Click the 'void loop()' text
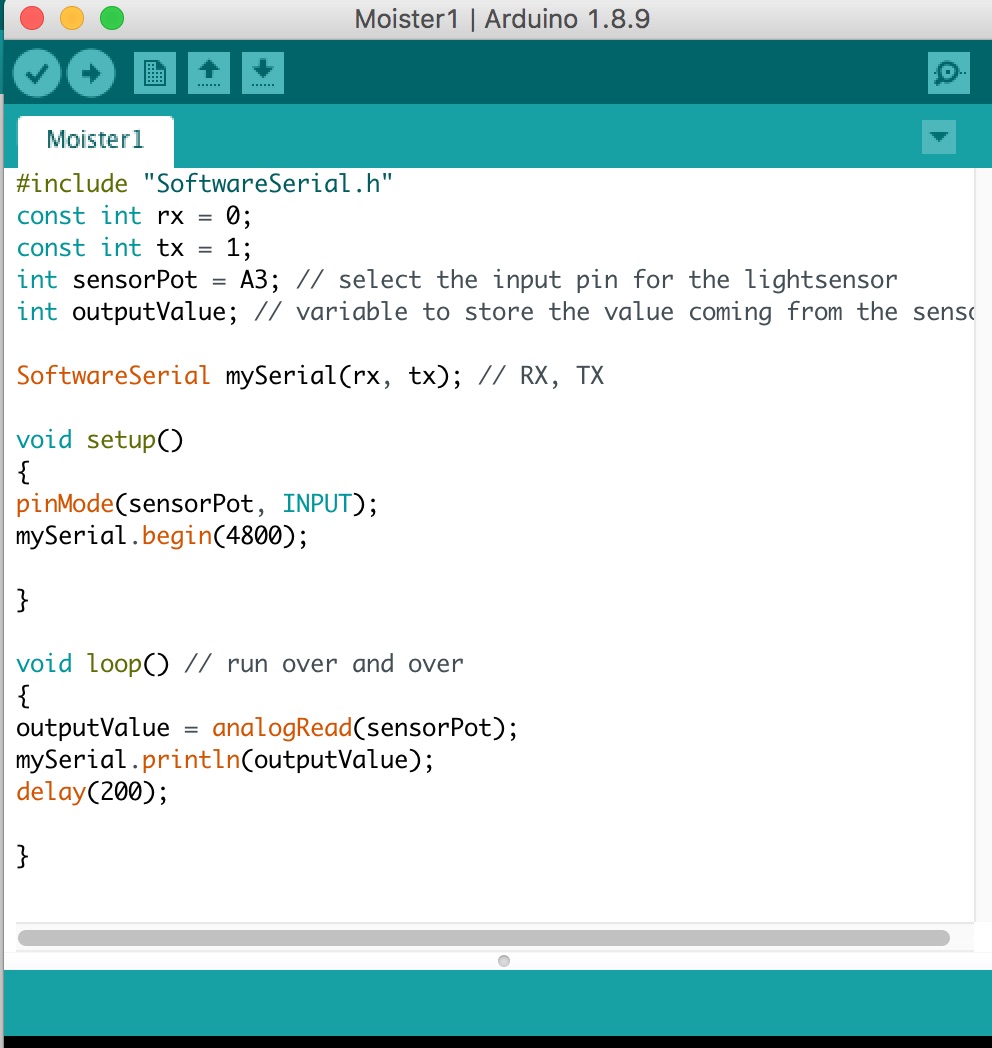 [x=93, y=664]
